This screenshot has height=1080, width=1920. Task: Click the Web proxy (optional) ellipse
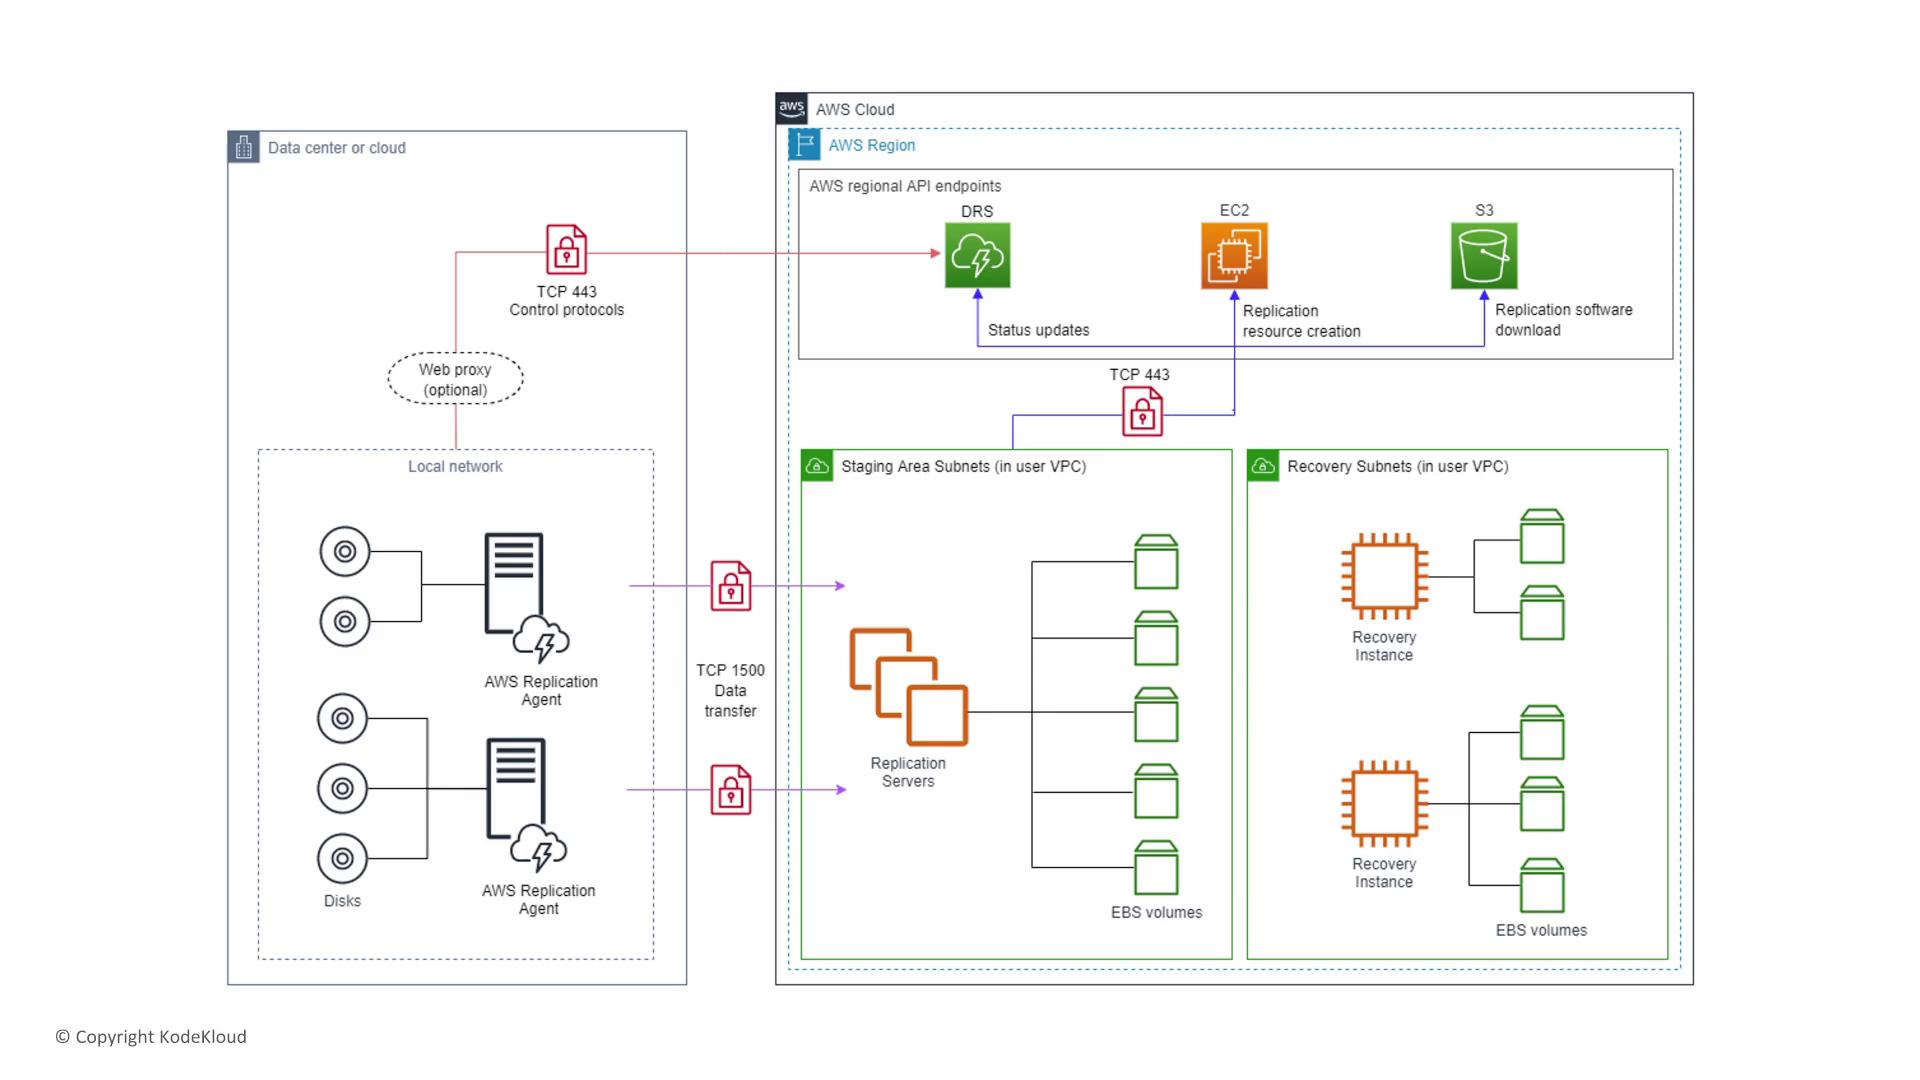(455, 379)
